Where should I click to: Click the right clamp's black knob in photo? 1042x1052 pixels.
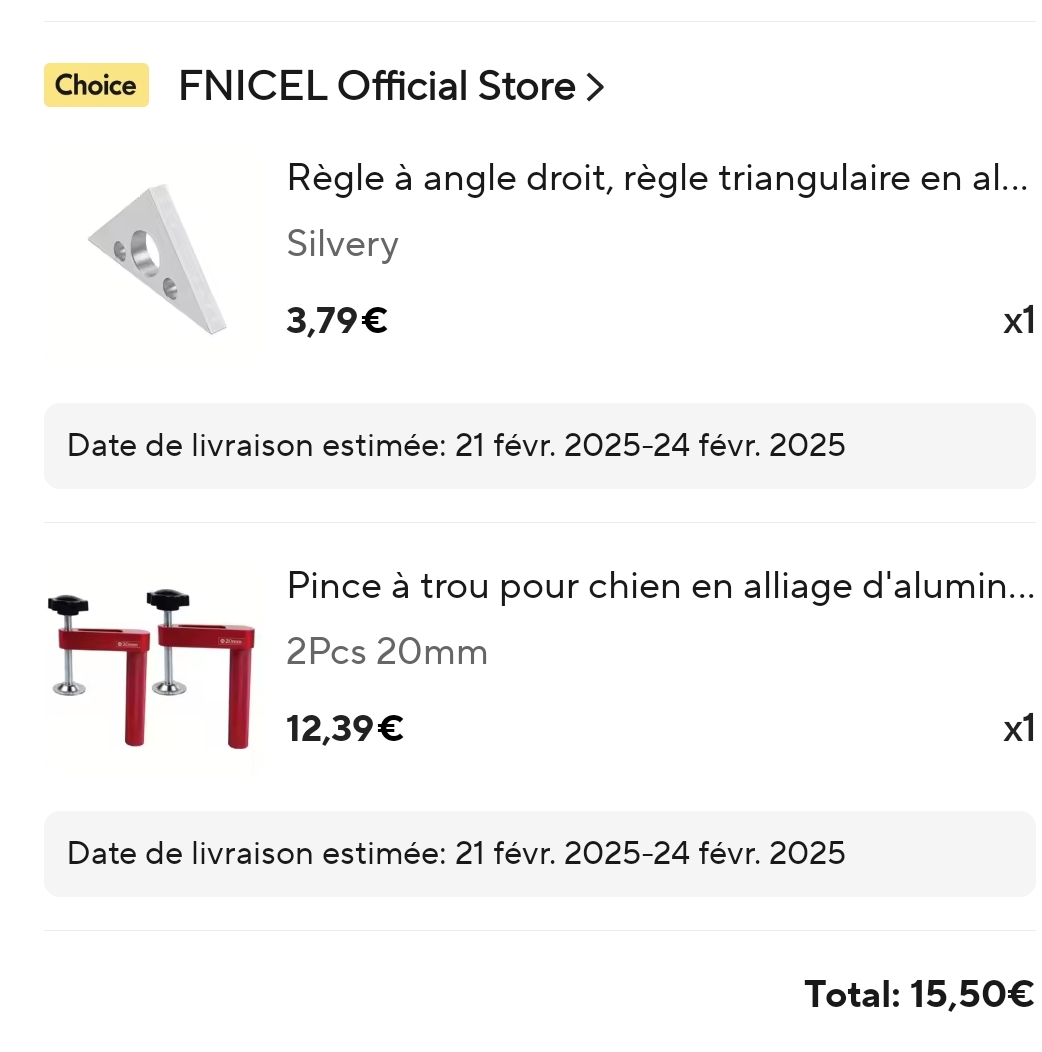(167, 599)
